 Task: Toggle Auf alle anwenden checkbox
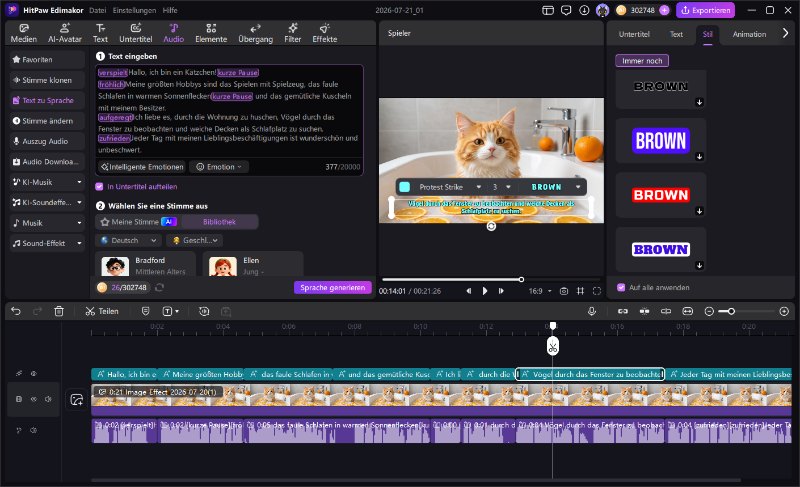621,288
